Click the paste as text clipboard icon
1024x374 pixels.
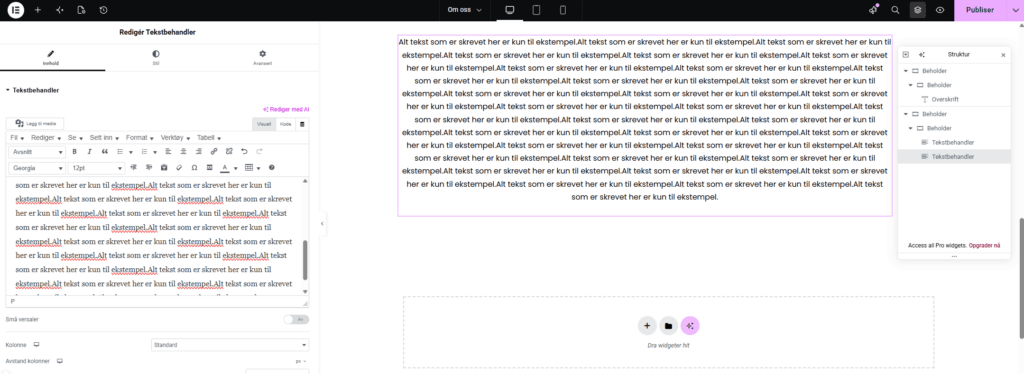point(164,168)
